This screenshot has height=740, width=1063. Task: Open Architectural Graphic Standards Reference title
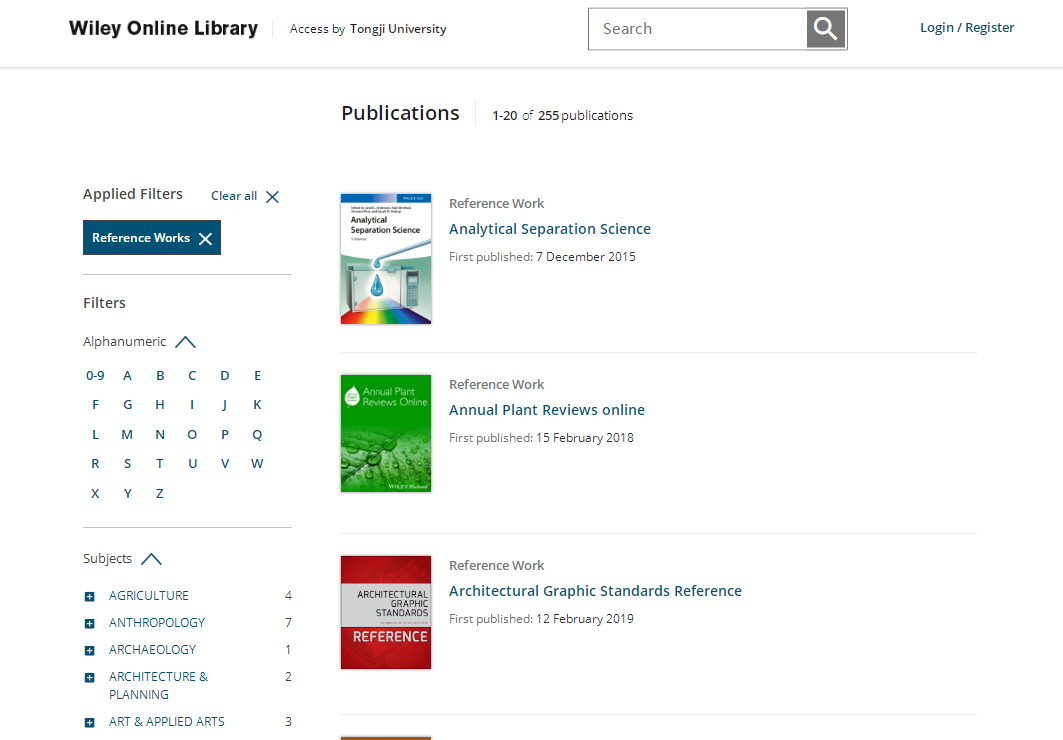coord(595,591)
